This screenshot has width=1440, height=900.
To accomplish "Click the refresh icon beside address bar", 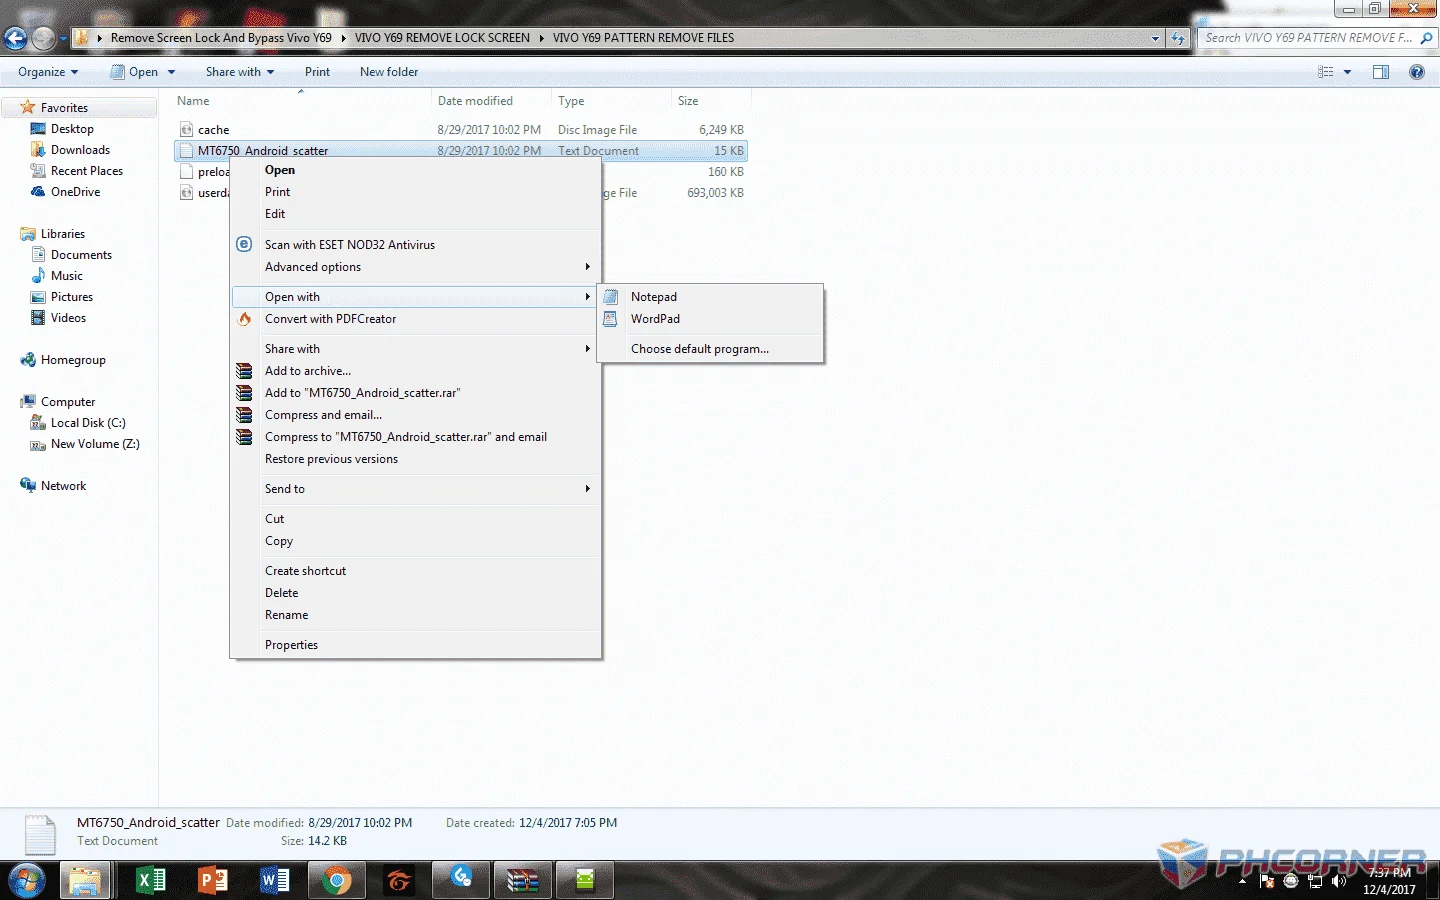I will coord(1178,38).
